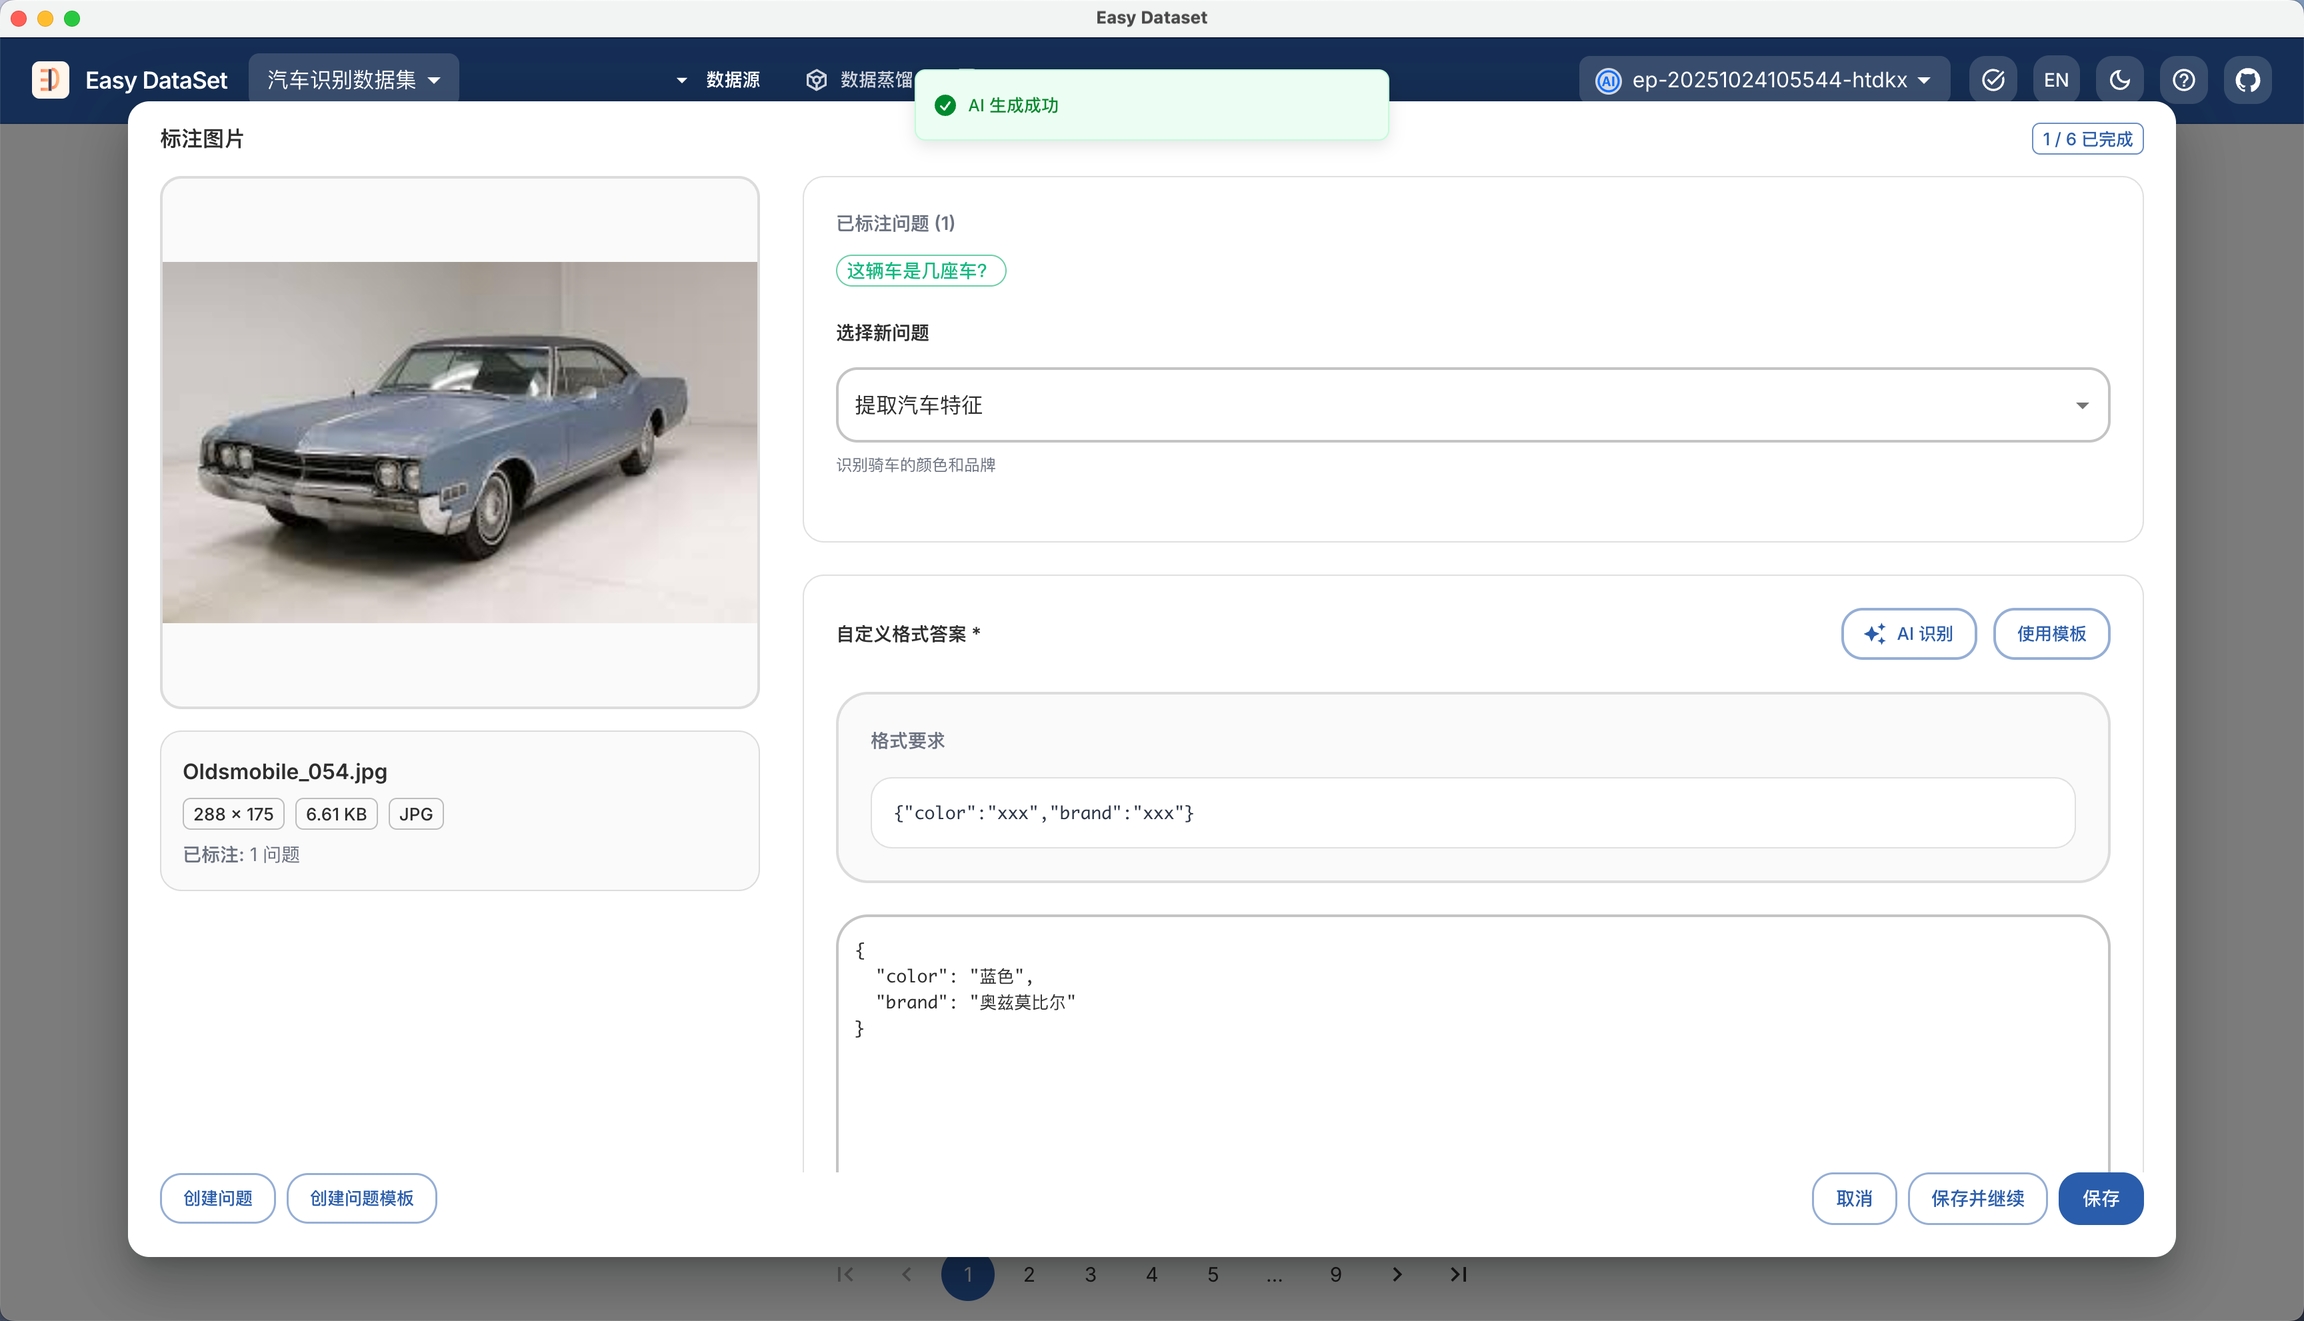This screenshot has width=2304, height=1321.
Task: Open the 数据源 menu
Action: 732,80
